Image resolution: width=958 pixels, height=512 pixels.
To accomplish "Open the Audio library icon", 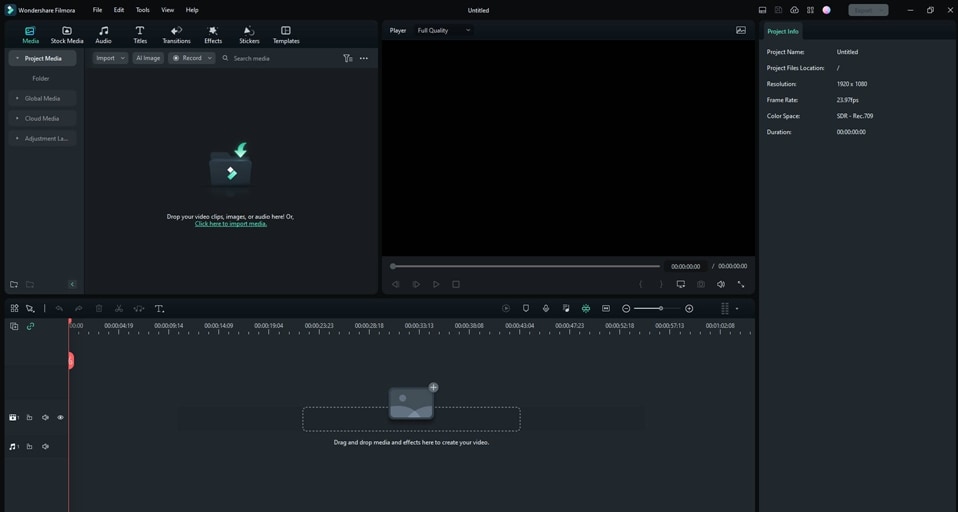I will [x=103, y=35].
